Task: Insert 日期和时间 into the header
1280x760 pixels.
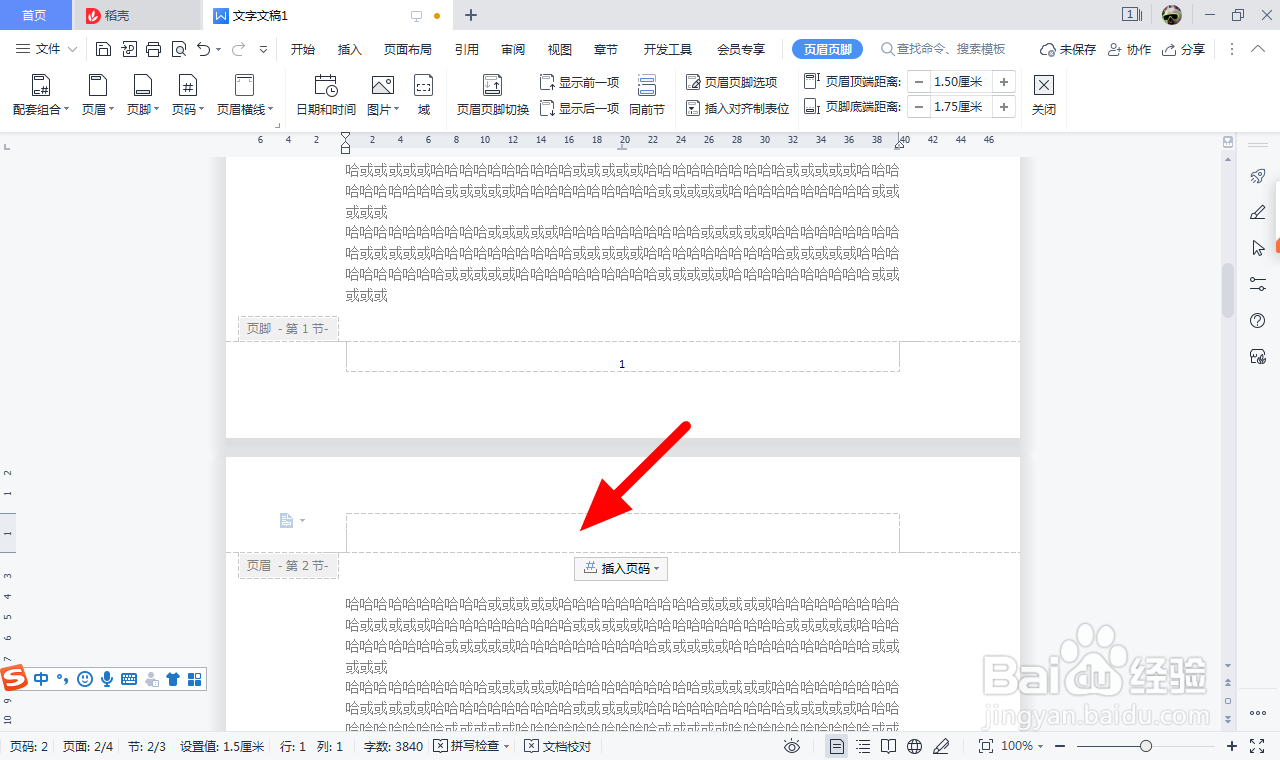Action: pyautogui.click(x=326, y=96)
